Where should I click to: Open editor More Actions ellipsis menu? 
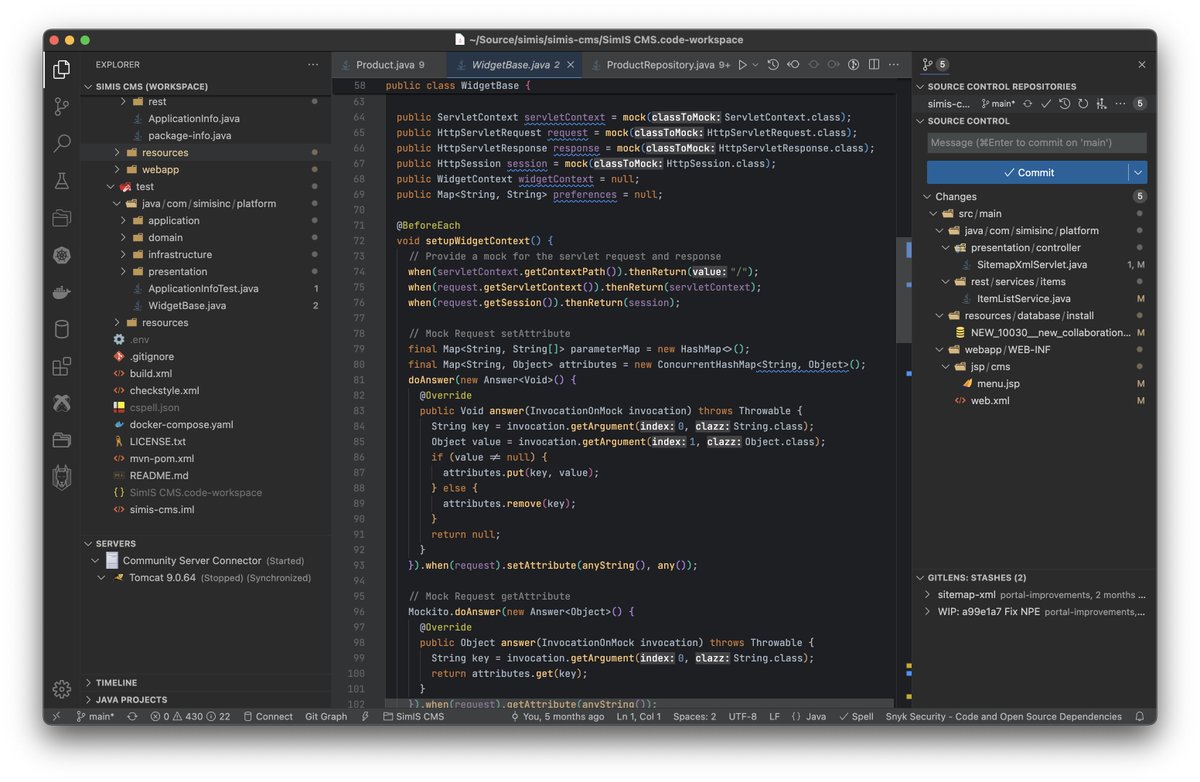point(895,65)
